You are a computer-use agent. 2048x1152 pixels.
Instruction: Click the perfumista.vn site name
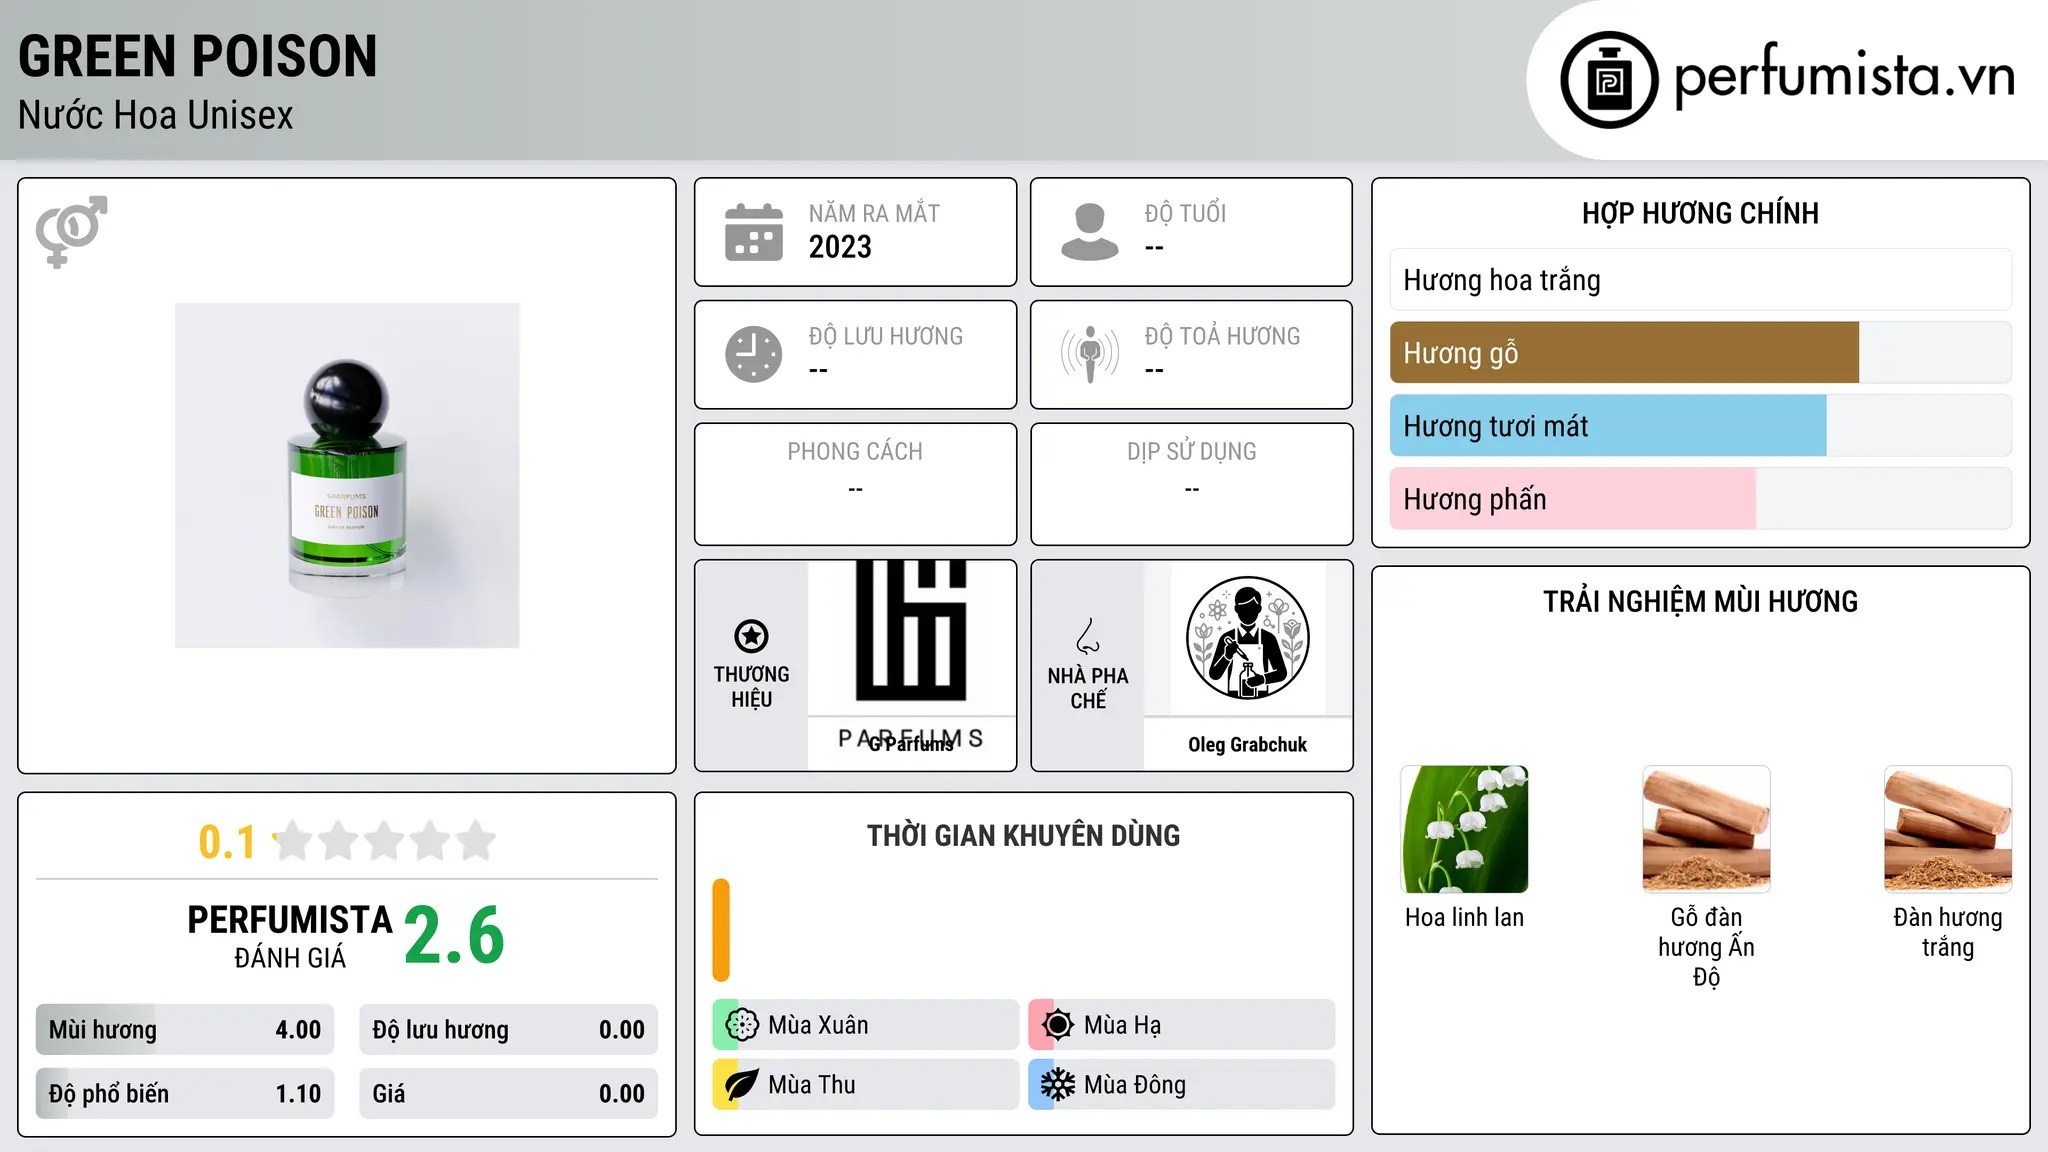[x=1844, y=76]
